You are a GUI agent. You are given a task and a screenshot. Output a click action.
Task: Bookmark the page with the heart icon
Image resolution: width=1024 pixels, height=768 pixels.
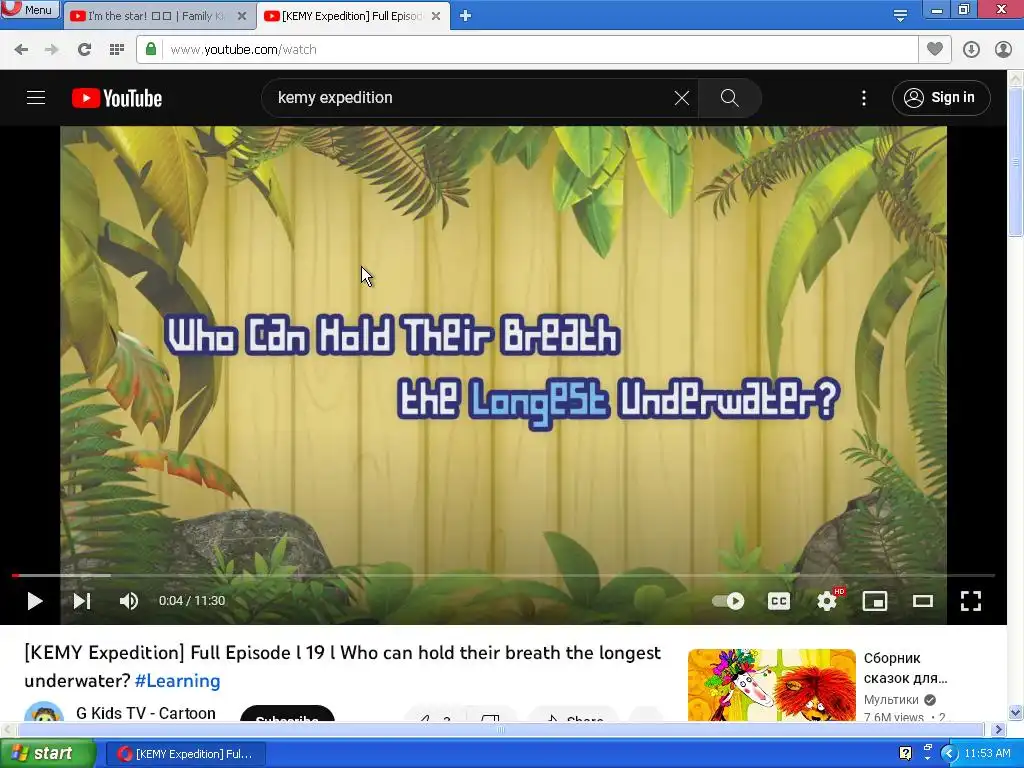(935, 49)
